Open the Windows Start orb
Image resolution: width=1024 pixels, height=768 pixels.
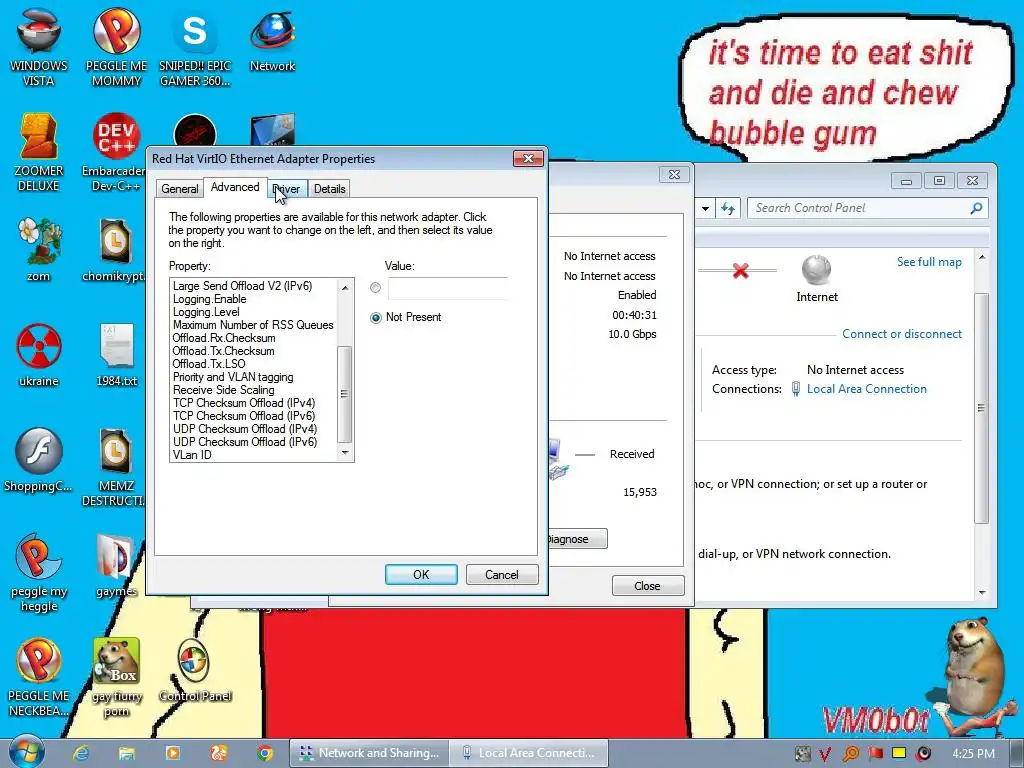27,752
